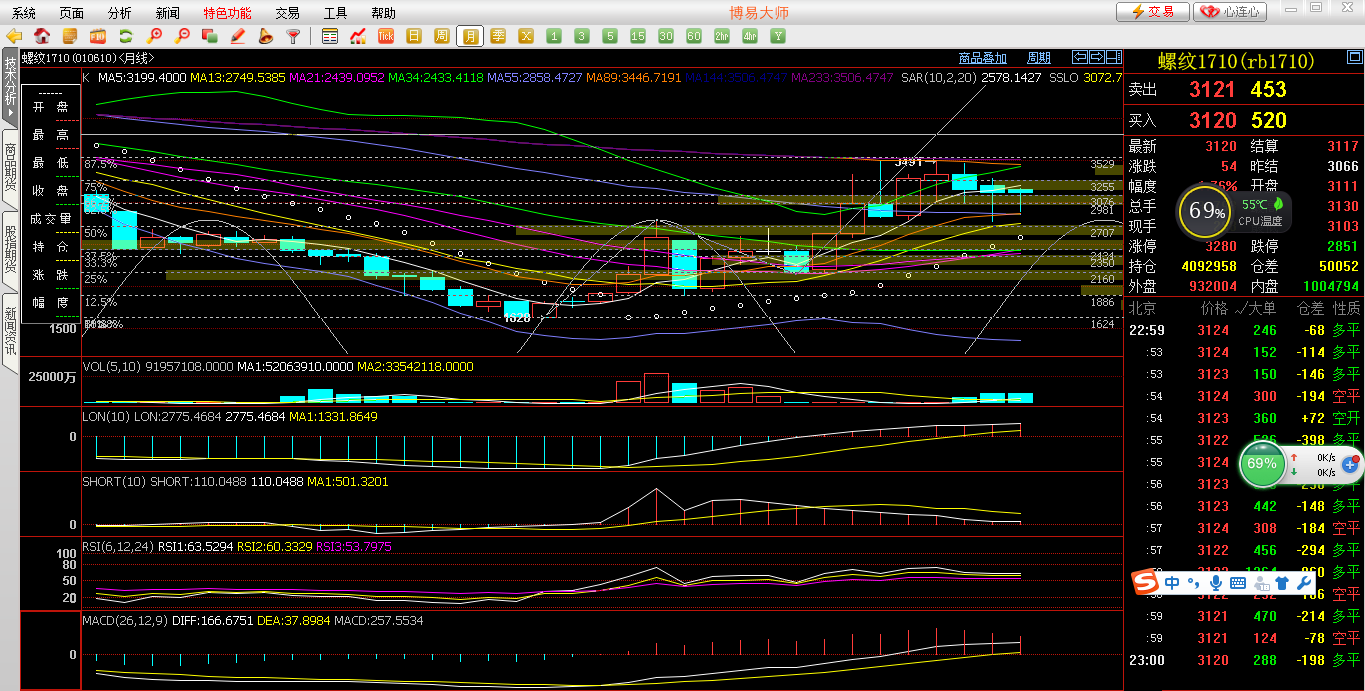Screen dimensions: 1365x691
Task: Switch to the intraday line chart icon
Action: [358, 36]
